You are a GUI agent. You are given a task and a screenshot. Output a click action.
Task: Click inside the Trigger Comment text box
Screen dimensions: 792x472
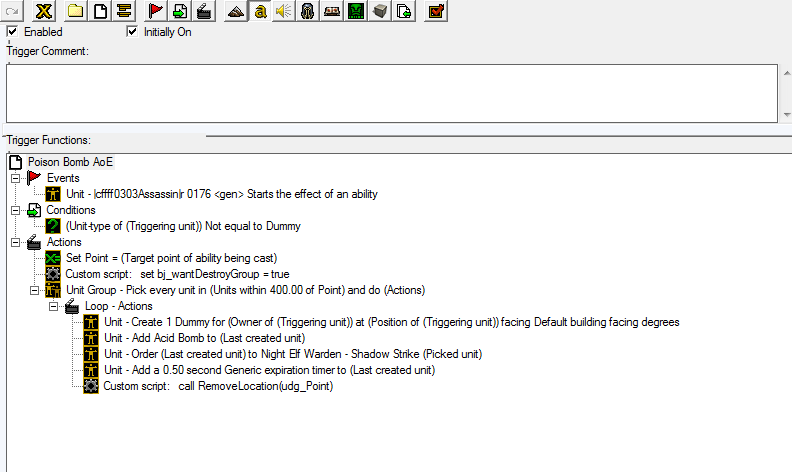point(391,93)
